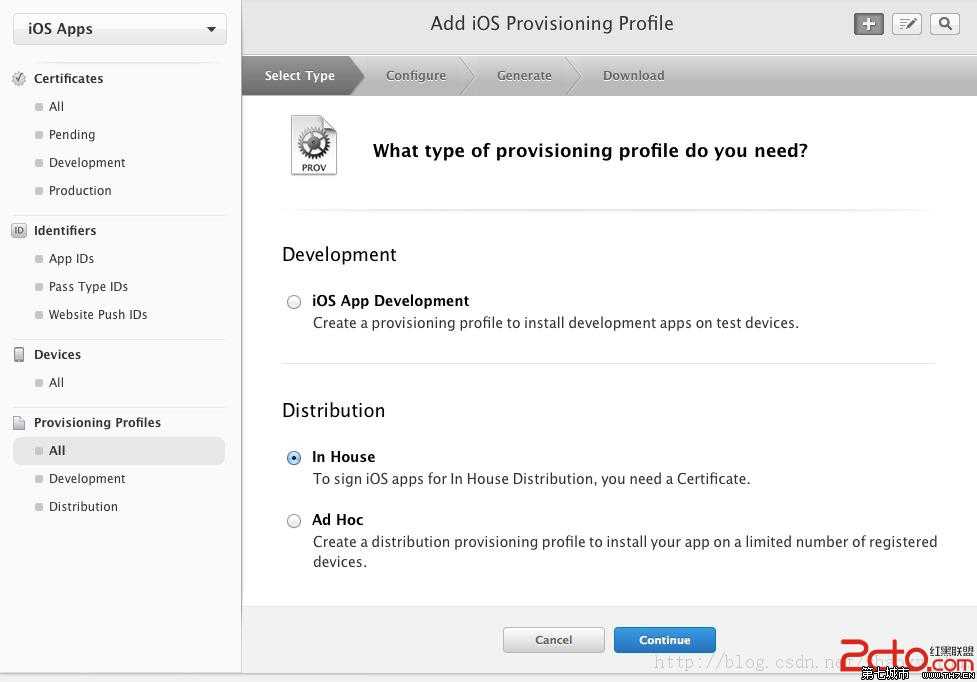Open All under Devices
The height and width of the screenshot is (682, 977).
coord(56,382)
